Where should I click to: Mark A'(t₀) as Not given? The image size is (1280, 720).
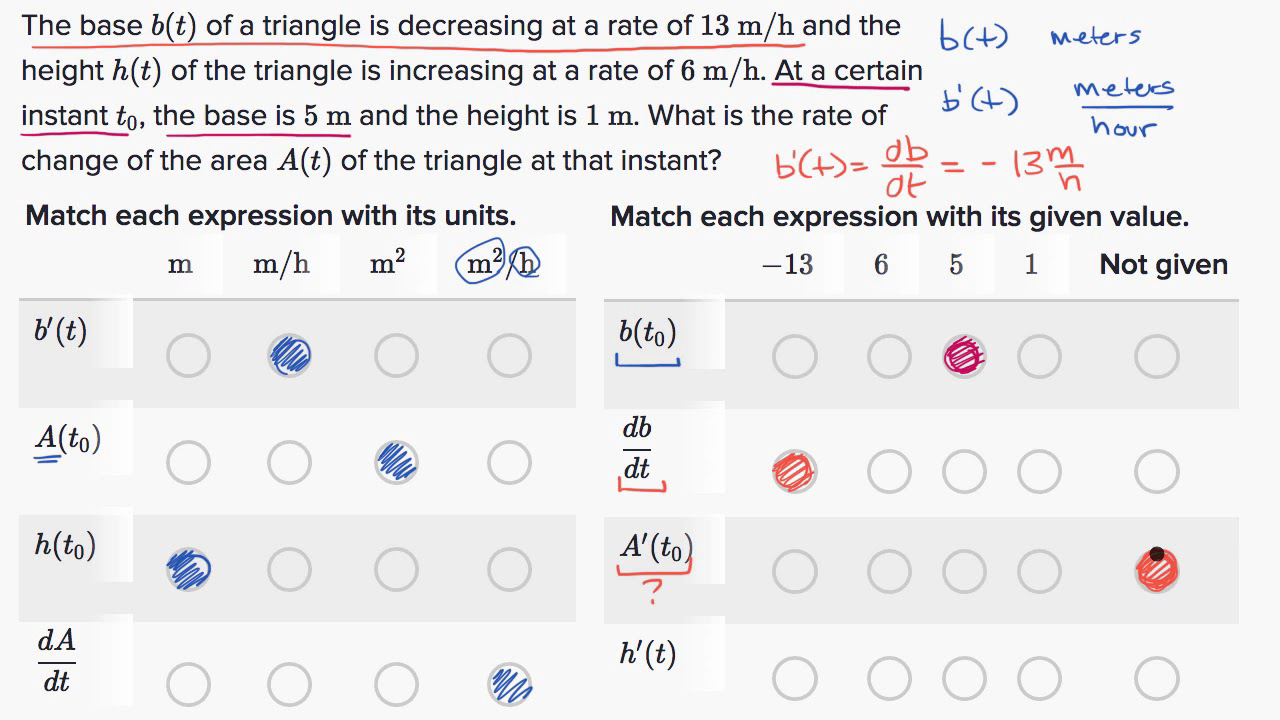(x=1155, y=570)
